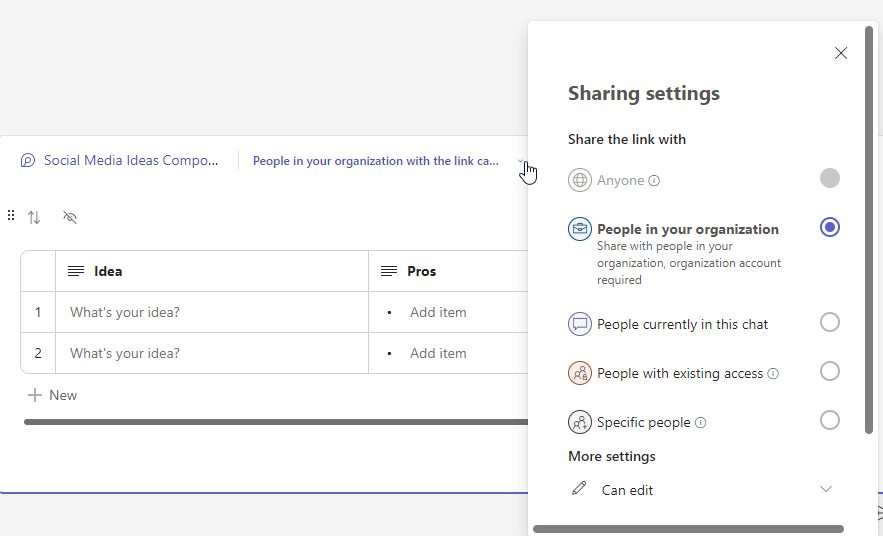Click the sort arrows icon above the table
Image resolution: width=883 pixels, height=536 pixels.
[34, 217]
